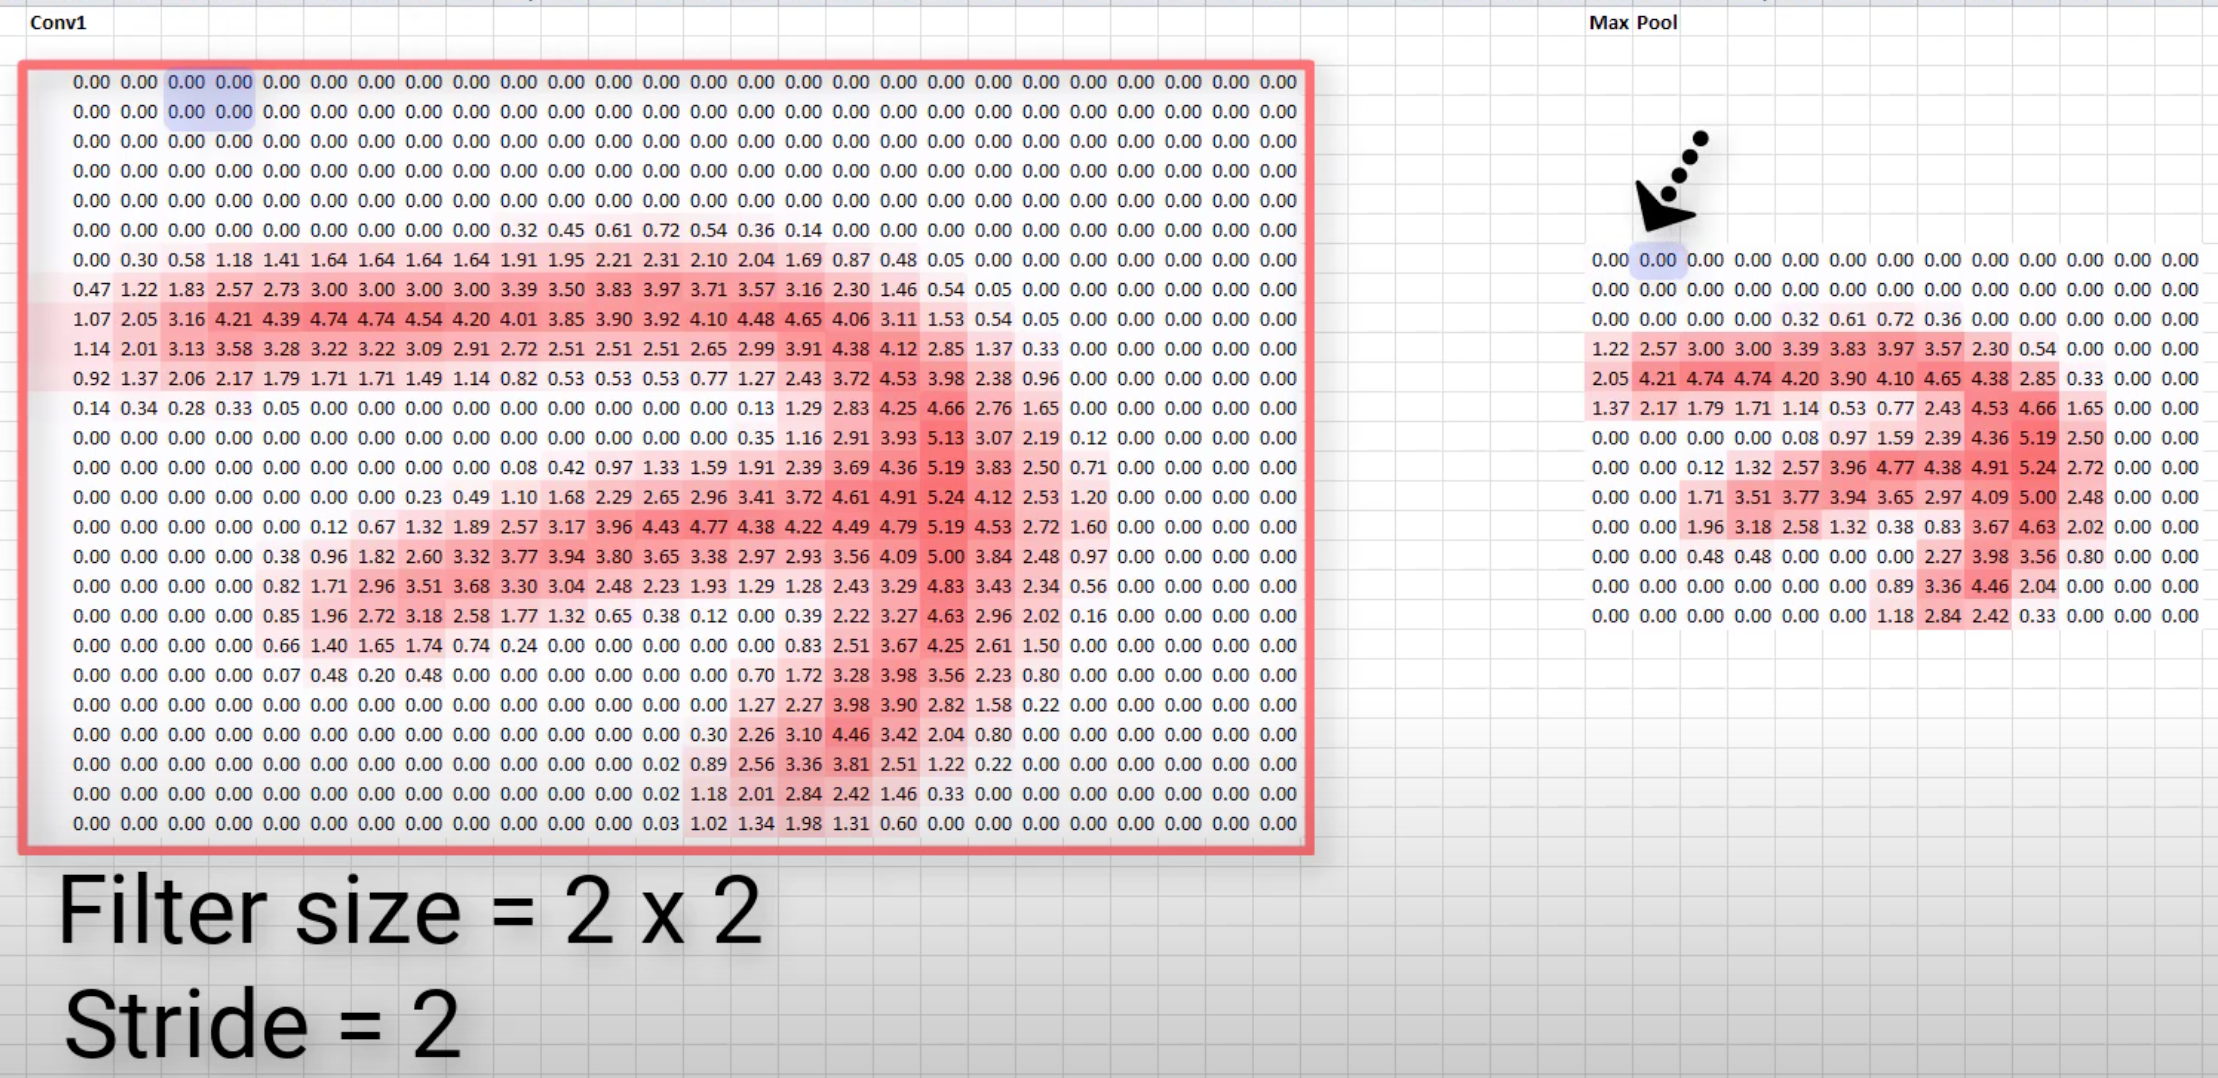Click the 1.07 cell in Conv1

coord(91,319)
